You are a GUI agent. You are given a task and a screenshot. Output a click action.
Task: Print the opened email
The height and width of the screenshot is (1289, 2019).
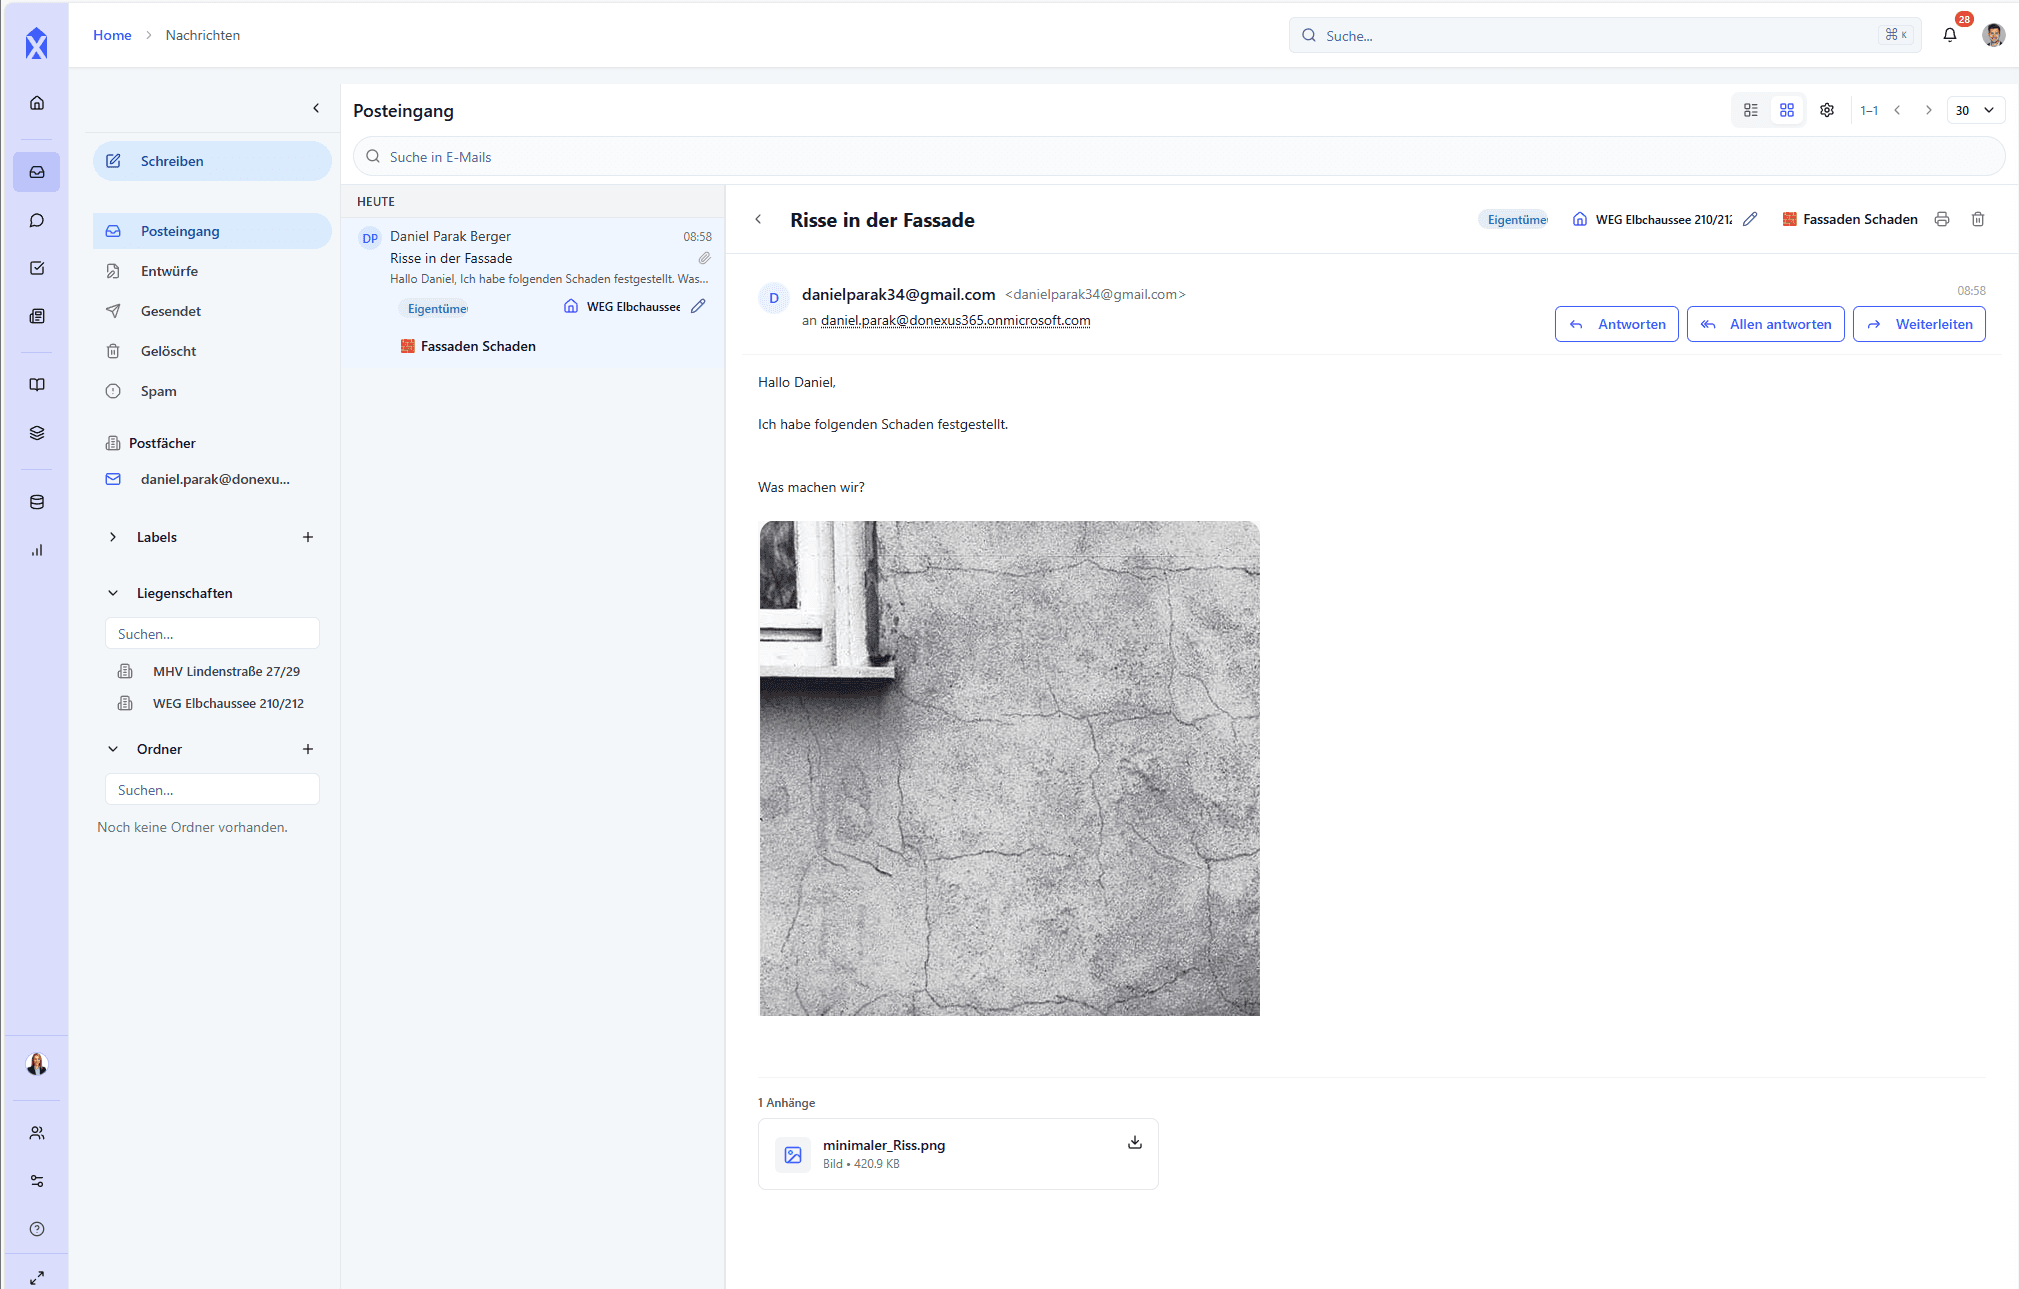(1941, 219)
